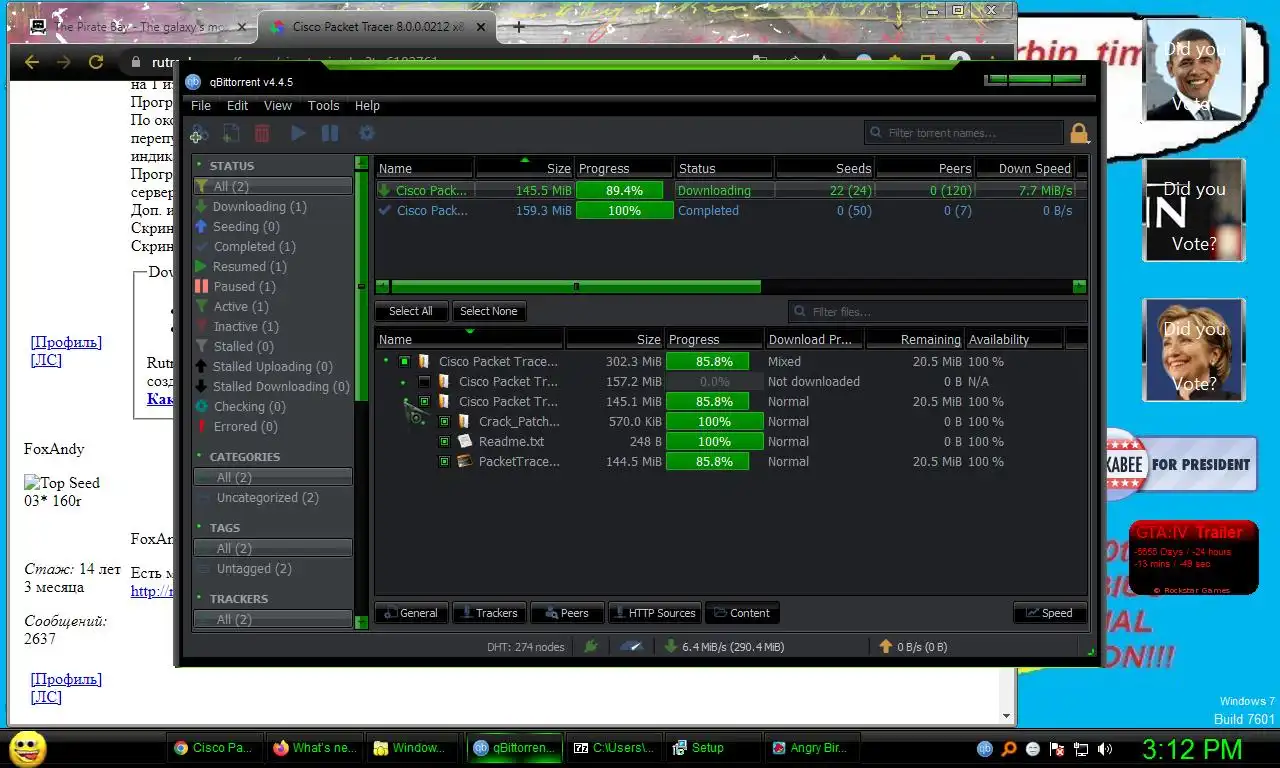Viewport: 1280px width, 768px height.
Task: Uncheck the PacketTrace... file checkbox
Action: click(444, 461)
